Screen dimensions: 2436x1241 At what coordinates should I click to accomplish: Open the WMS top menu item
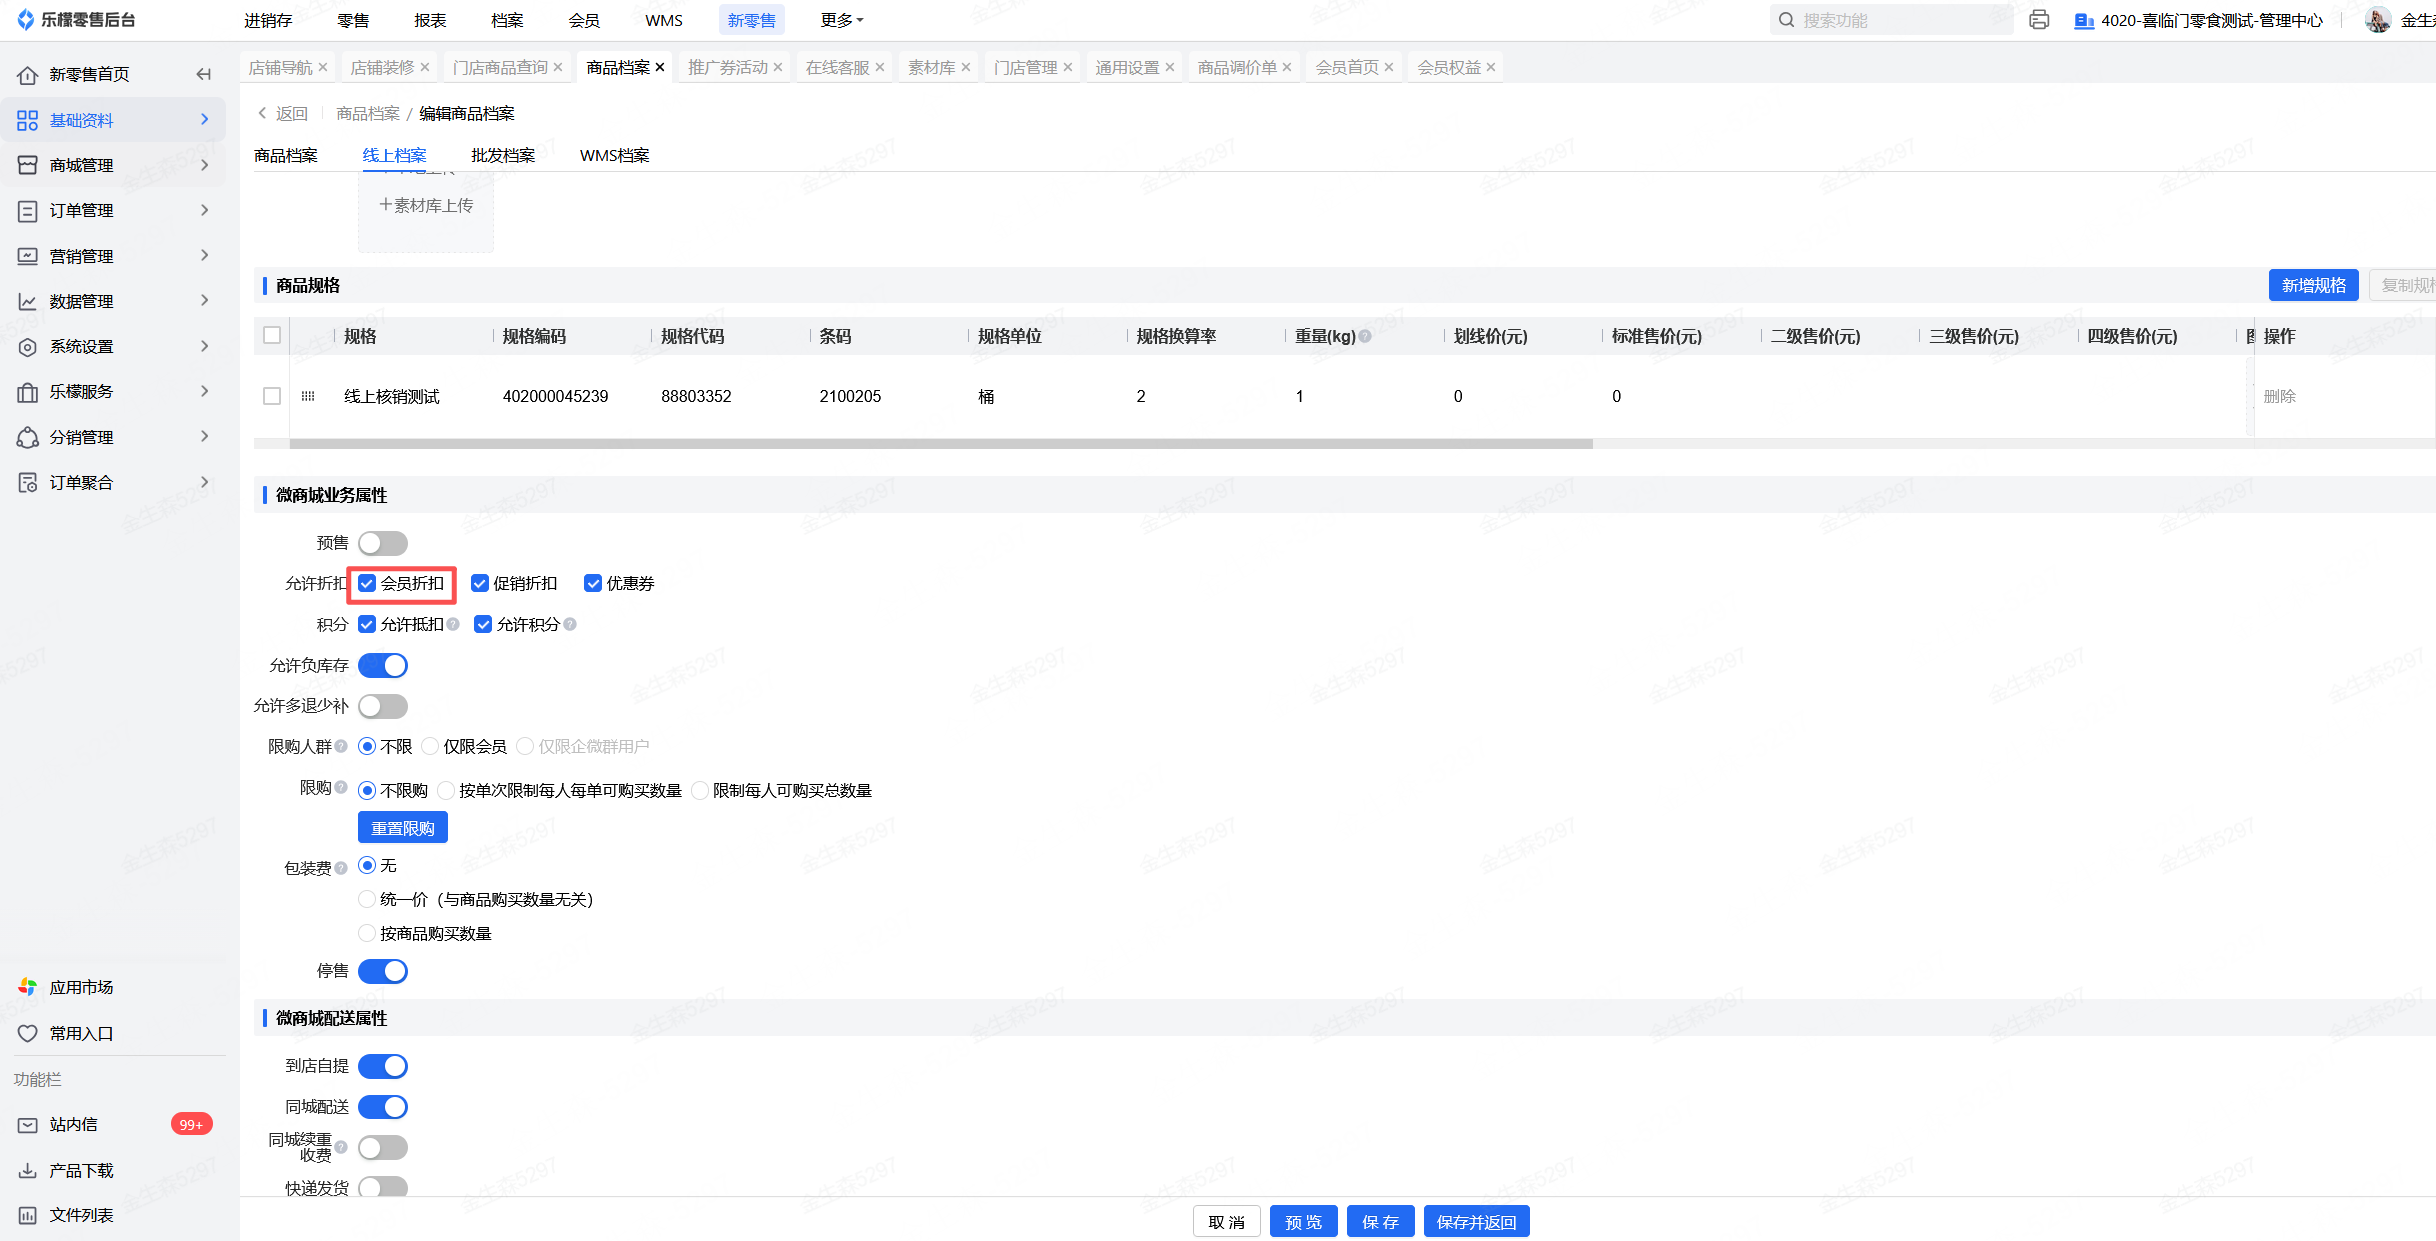click(x=664, y=20)
